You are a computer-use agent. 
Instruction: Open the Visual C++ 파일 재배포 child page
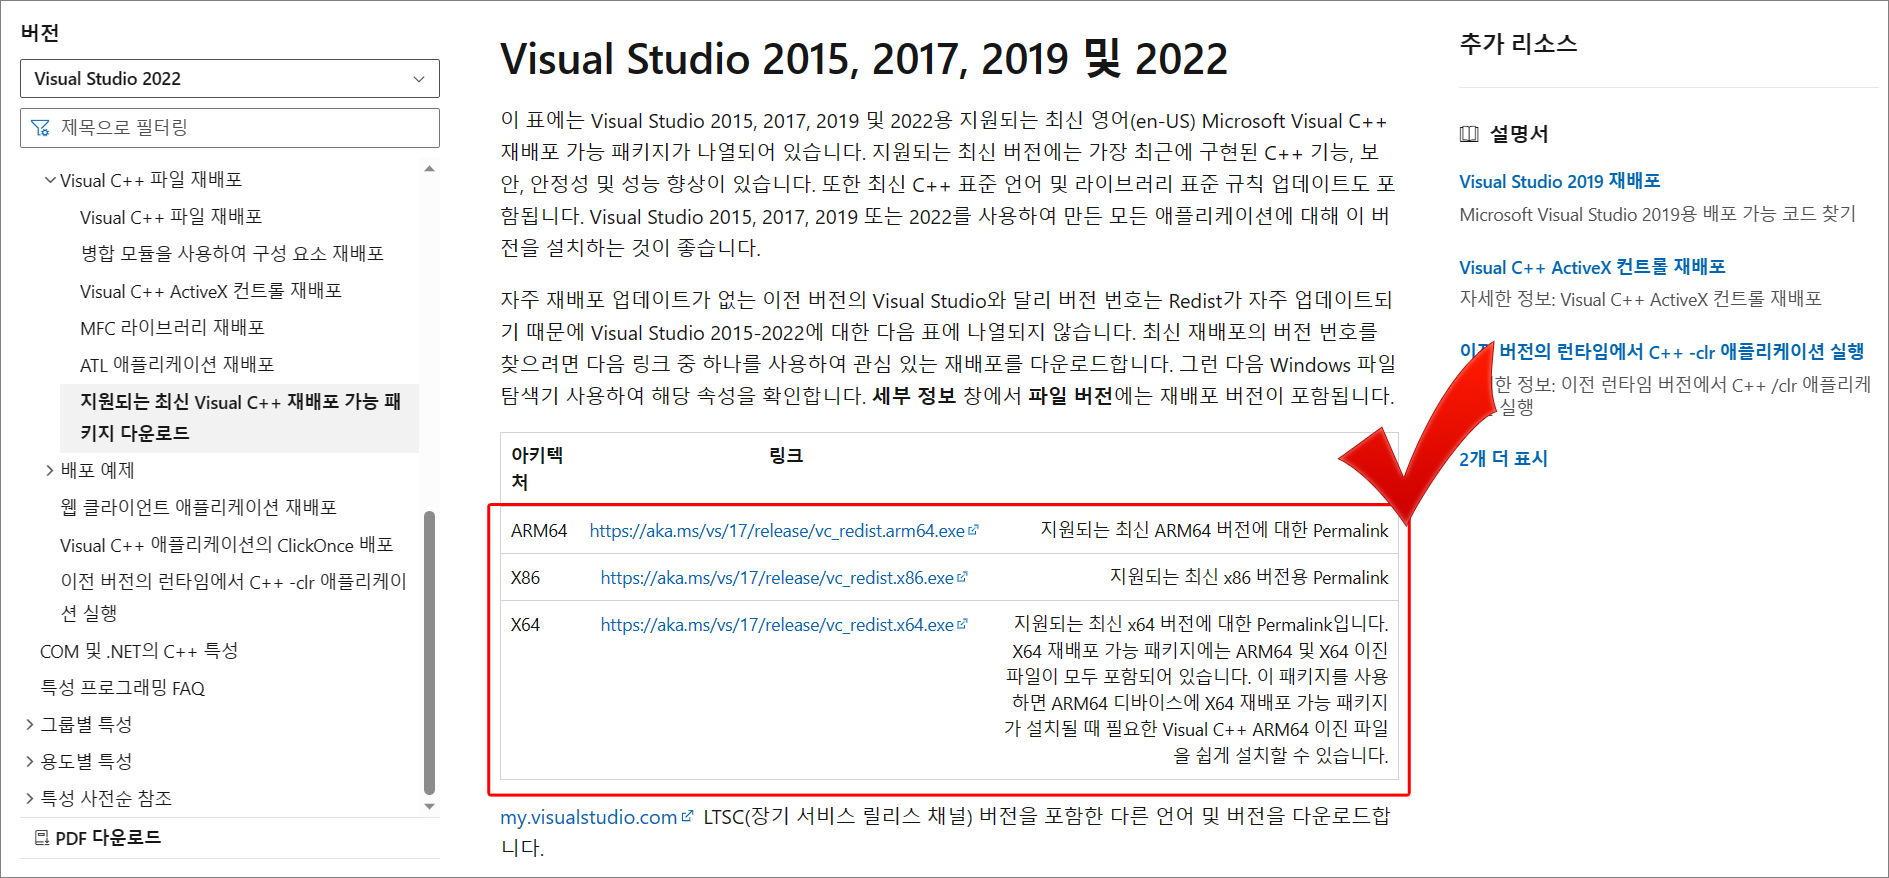click(x=171, y=217)
